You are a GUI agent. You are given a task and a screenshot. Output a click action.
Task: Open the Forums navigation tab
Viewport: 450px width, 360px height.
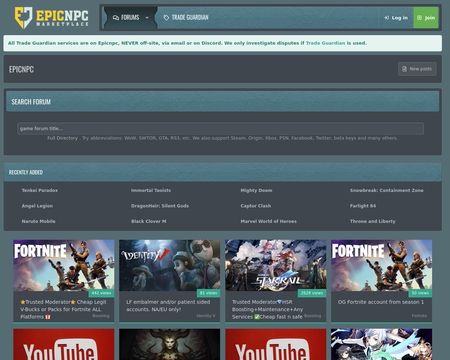coord(126,17)
